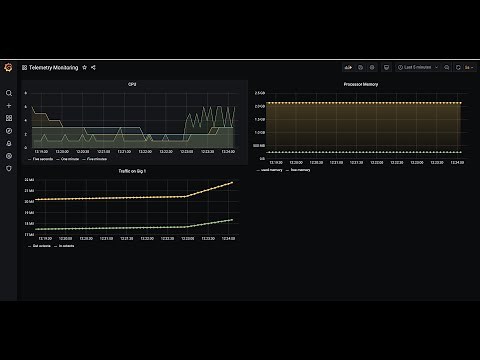Open the Explore compass icon in the sidebar

[x=9, y=131]
